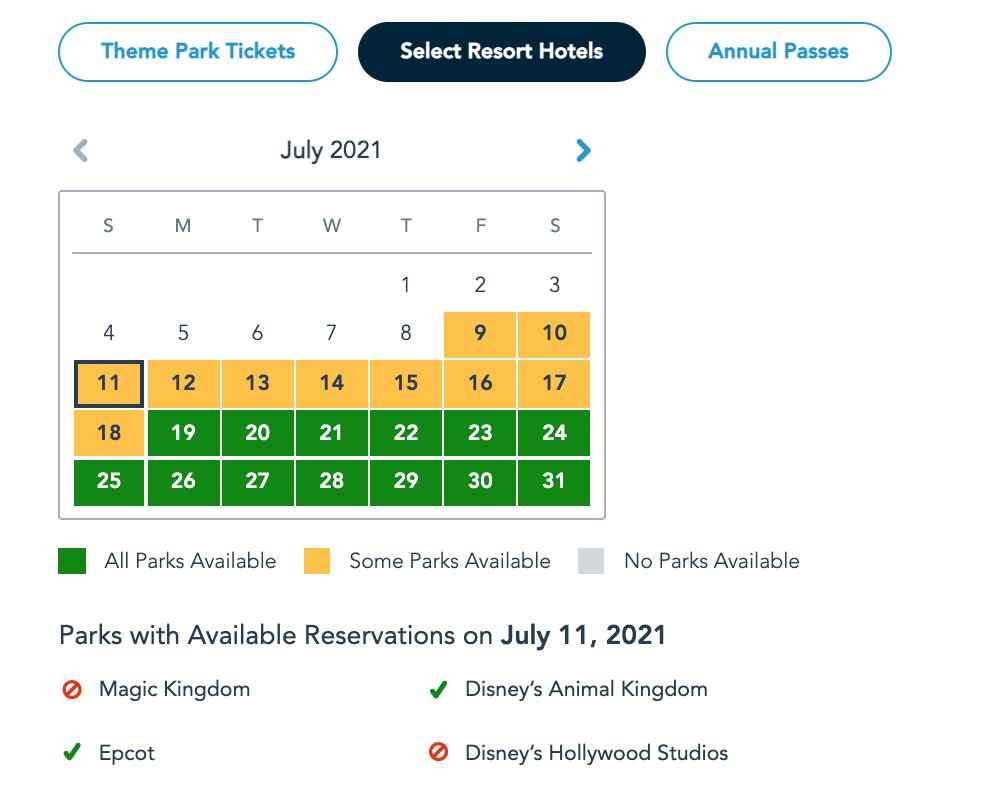This screenshot has height=798, width=1008.
Task: Click unavailable icon beside Disney's Hollywood Studios
Action: [x=438, y=753]
